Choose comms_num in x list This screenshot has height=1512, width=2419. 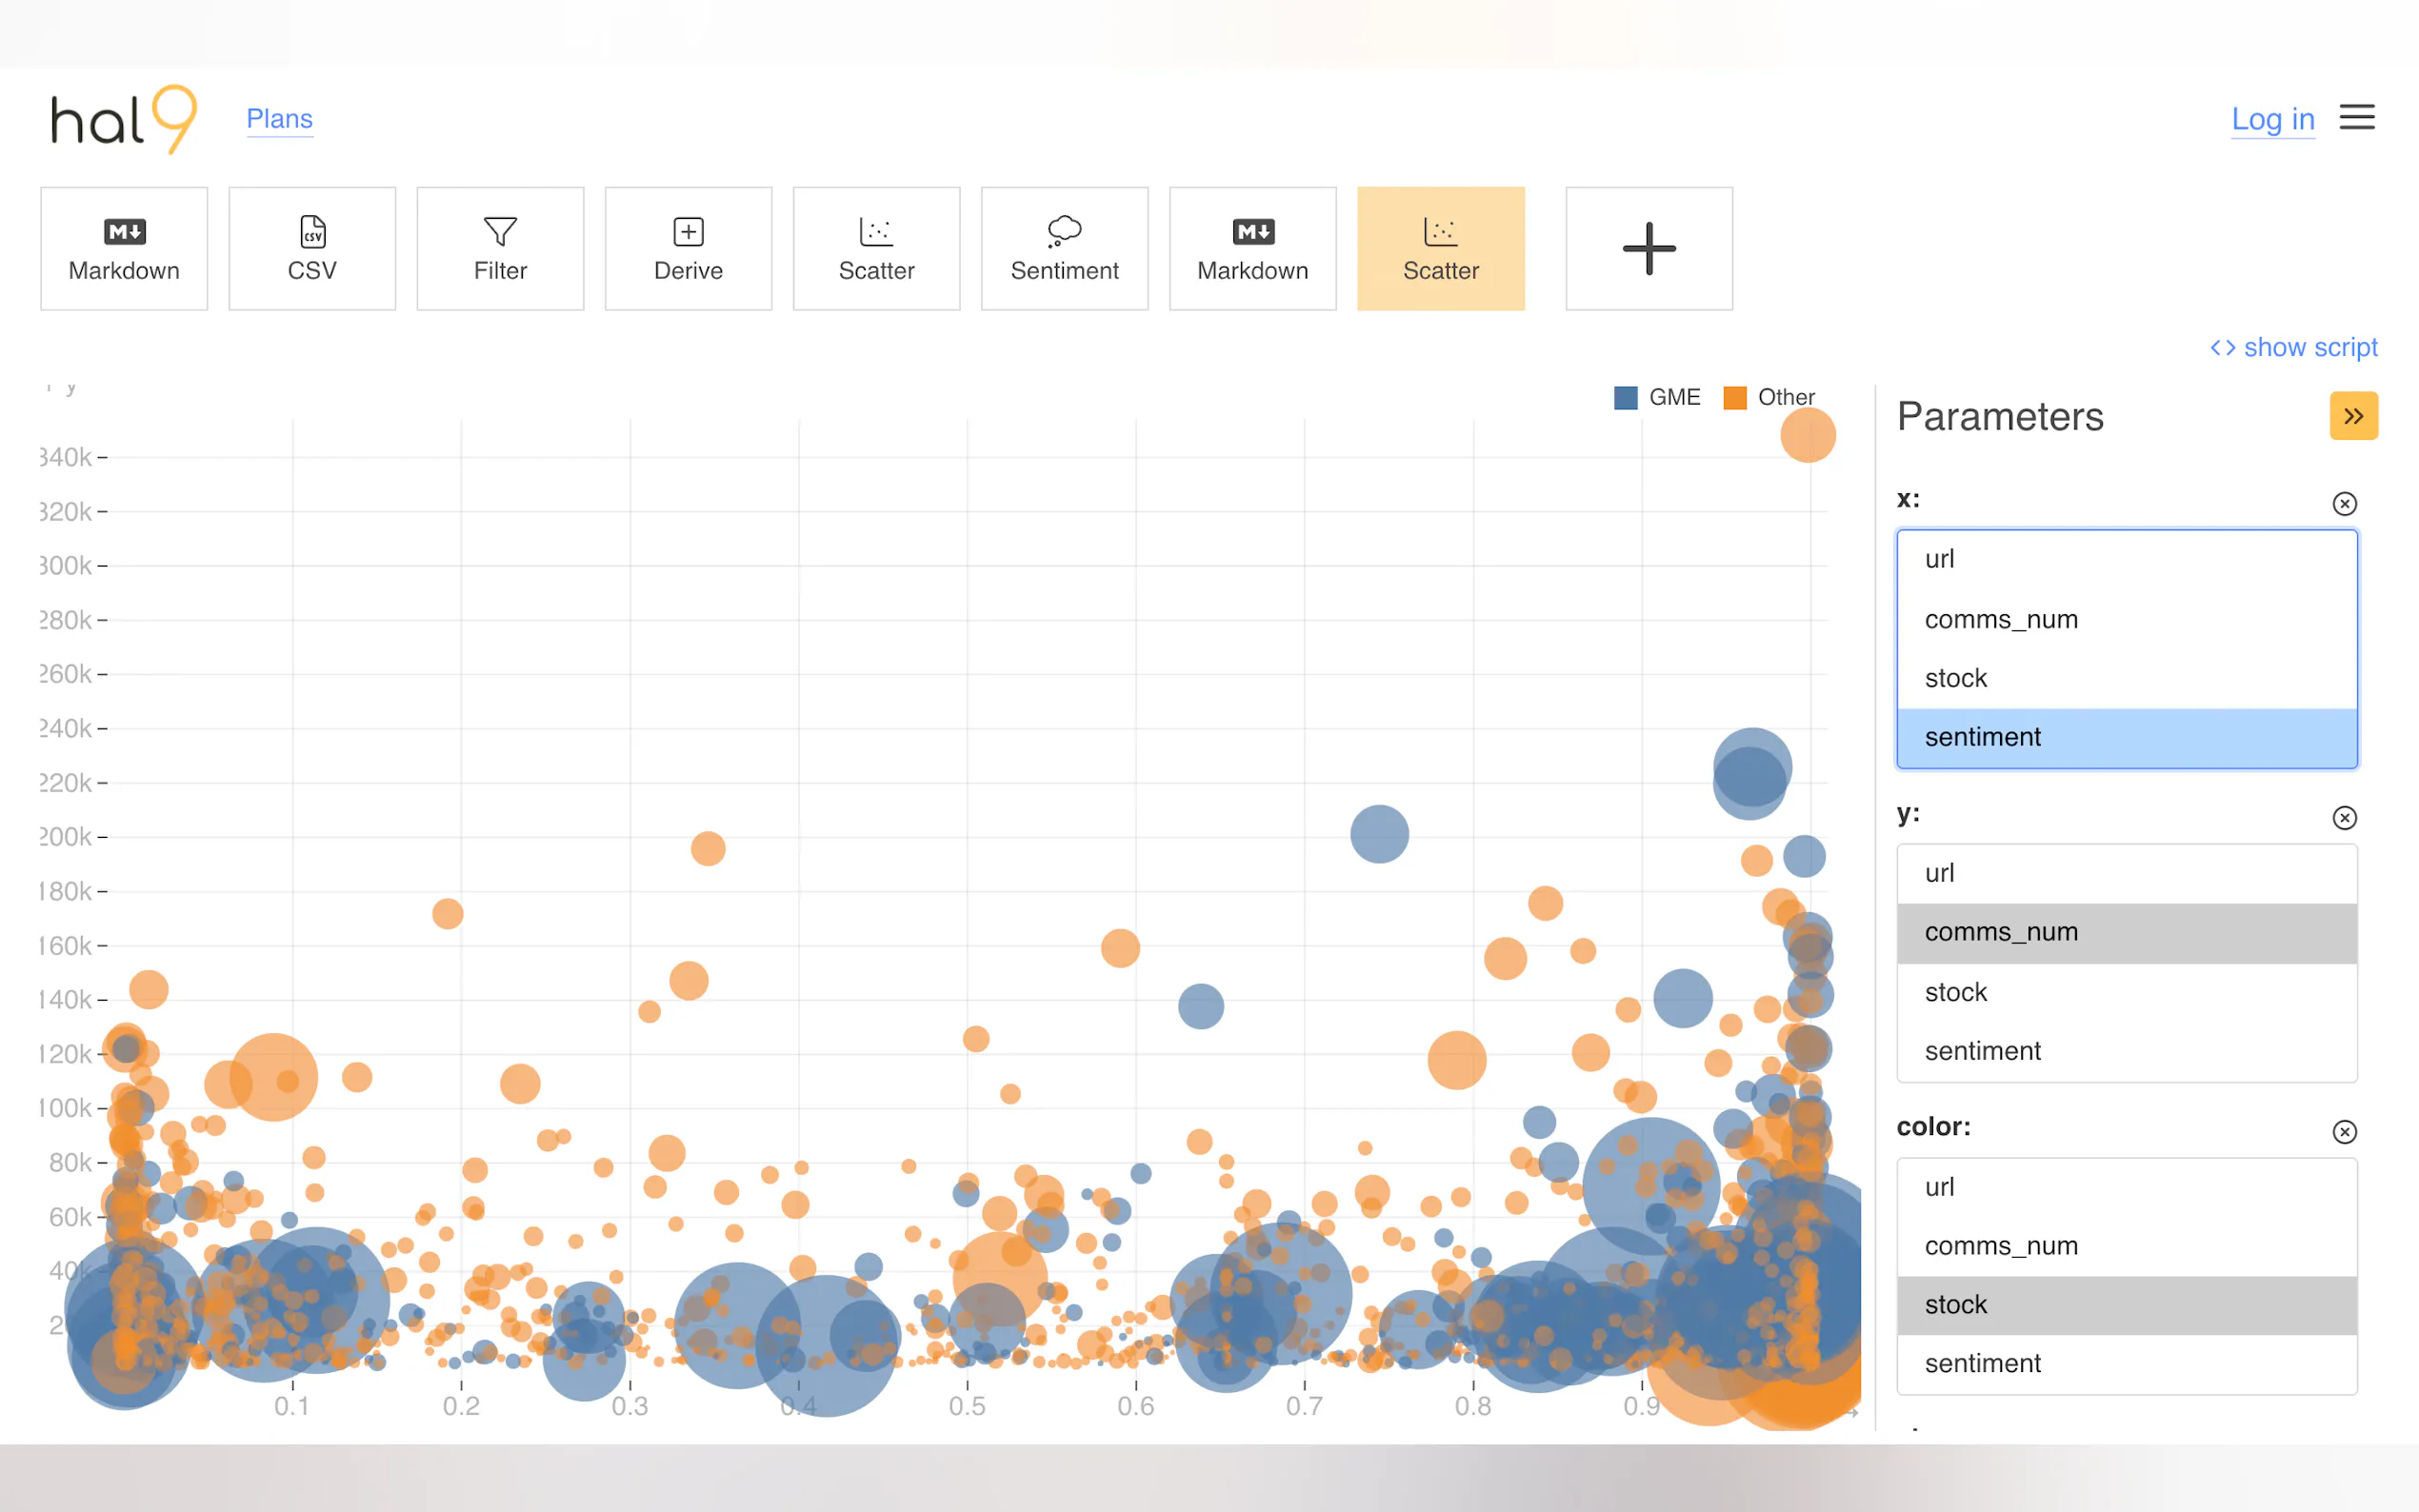(2001, 619)
